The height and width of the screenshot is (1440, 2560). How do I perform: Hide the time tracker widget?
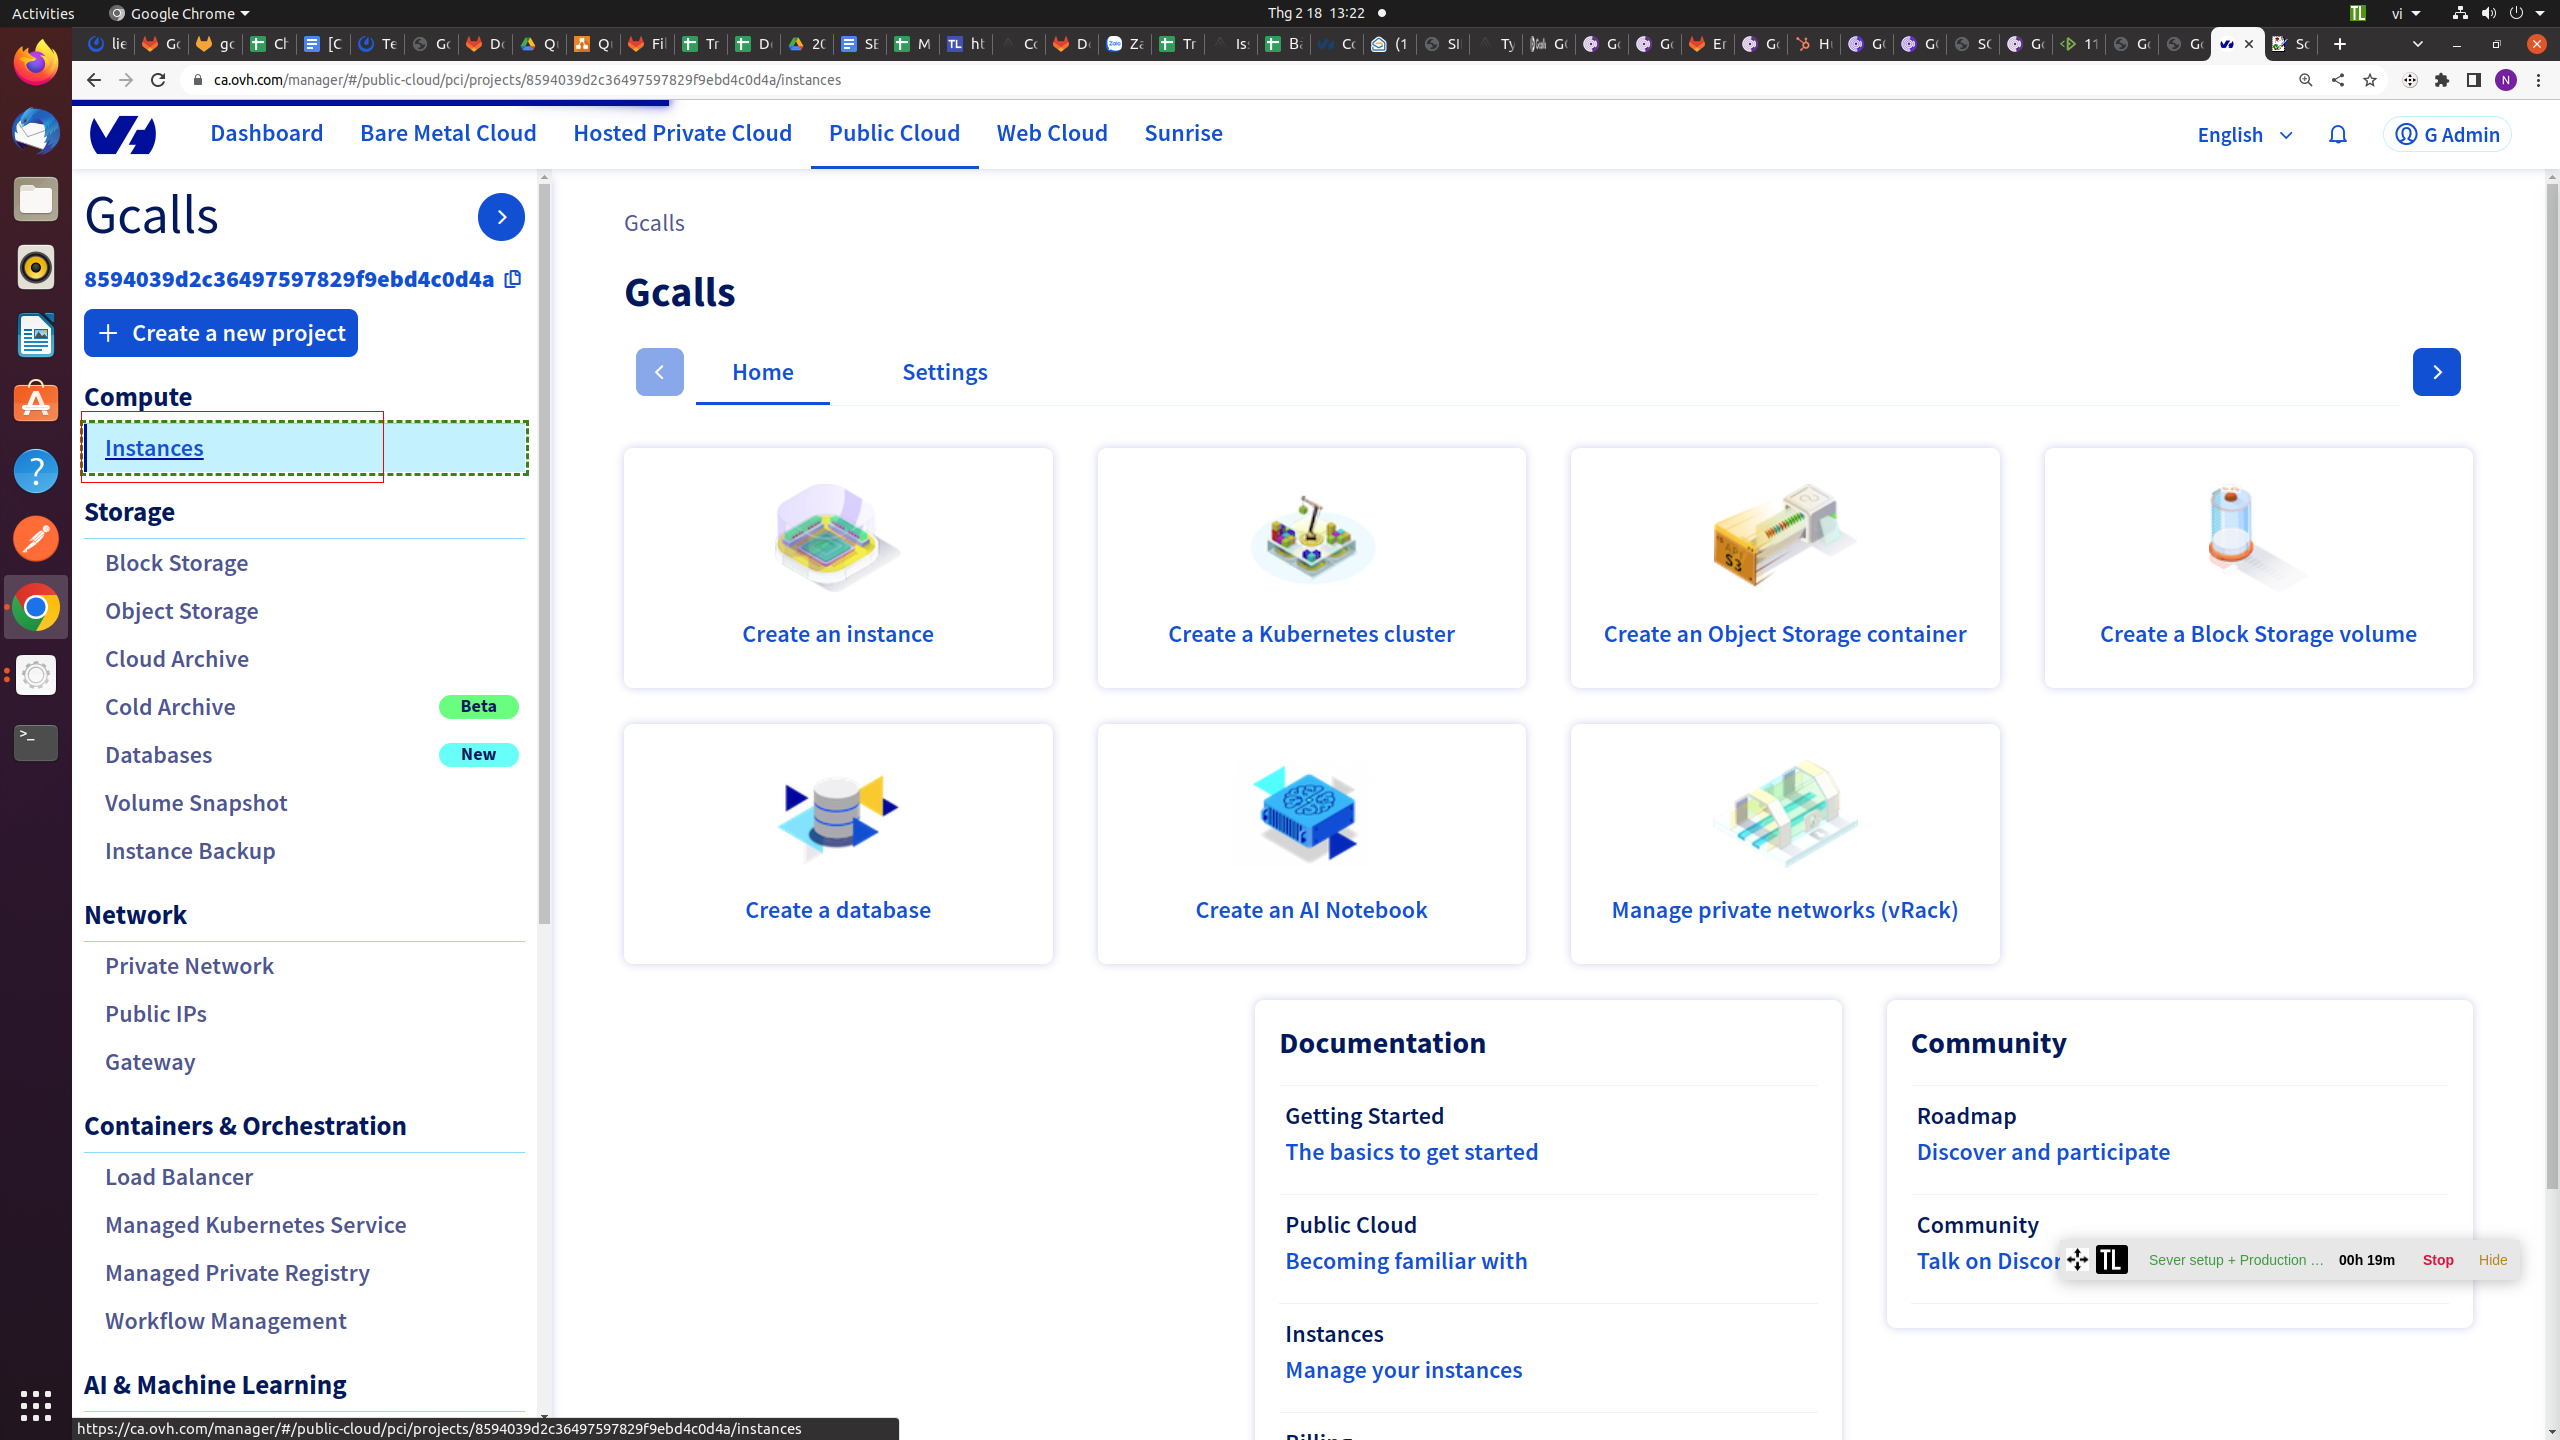[2492, 1260]
